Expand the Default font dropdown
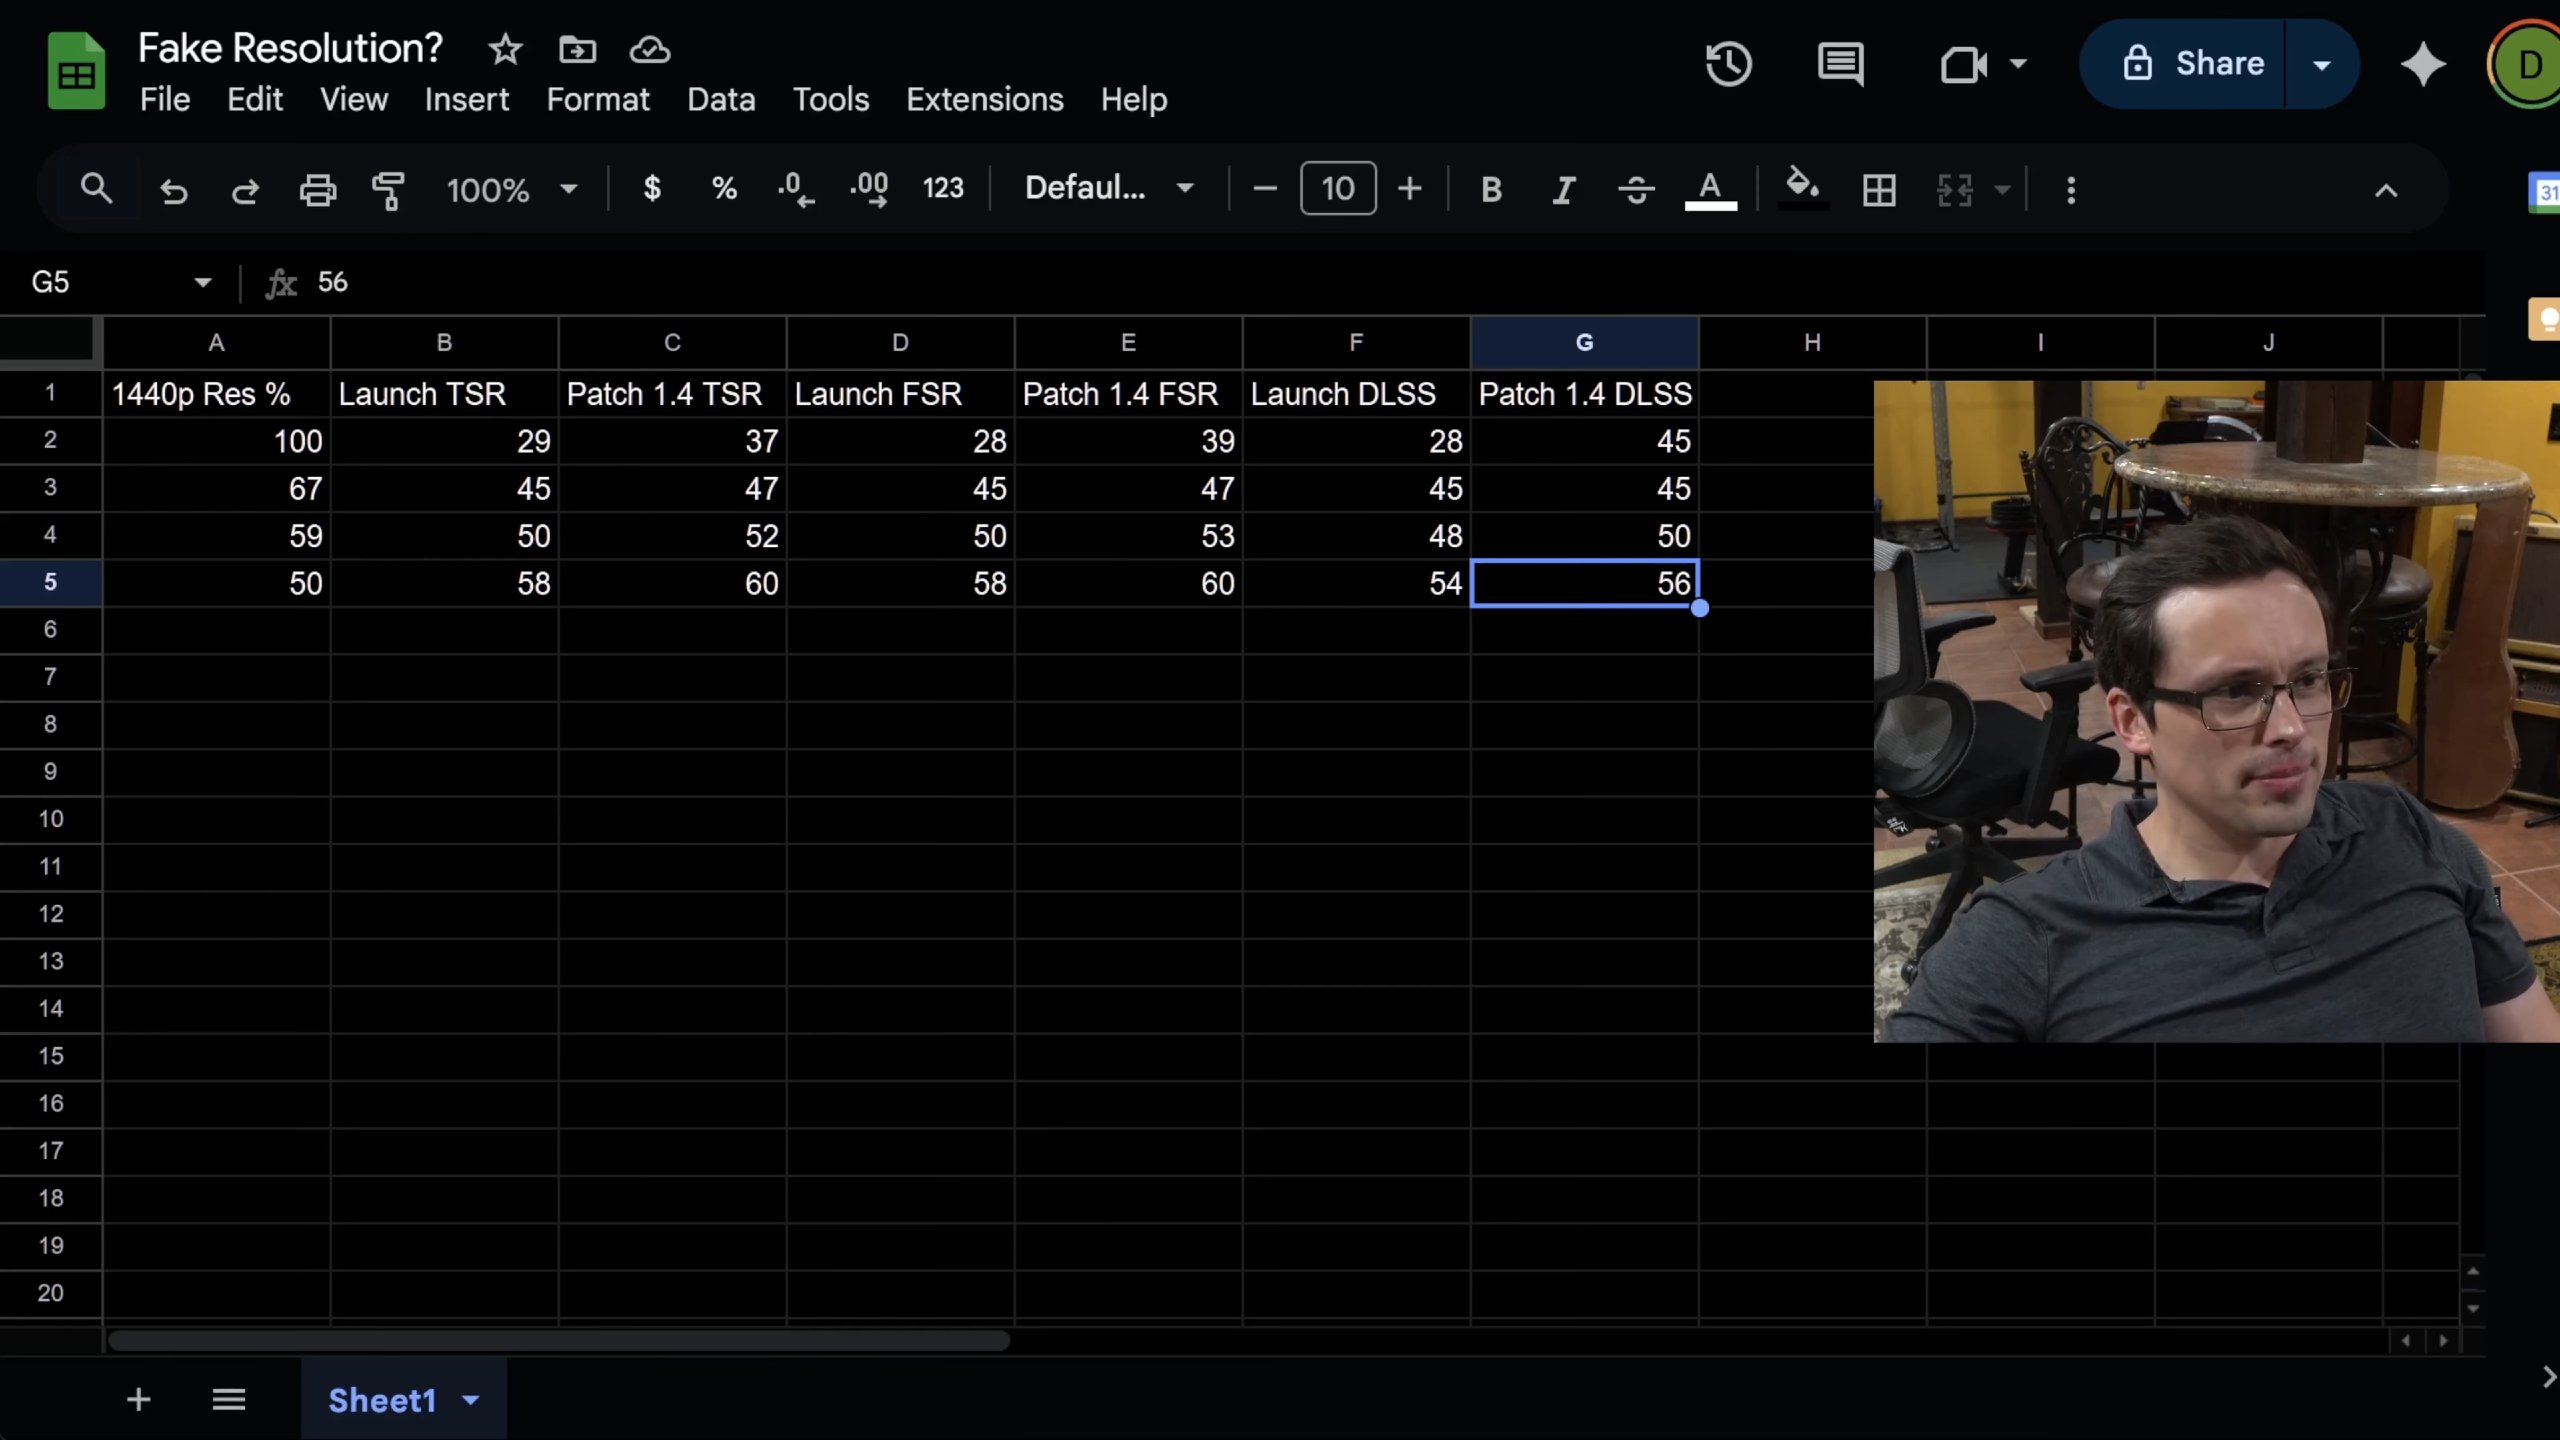This screenshot has height=1440, width=2560. (1110, 188)
